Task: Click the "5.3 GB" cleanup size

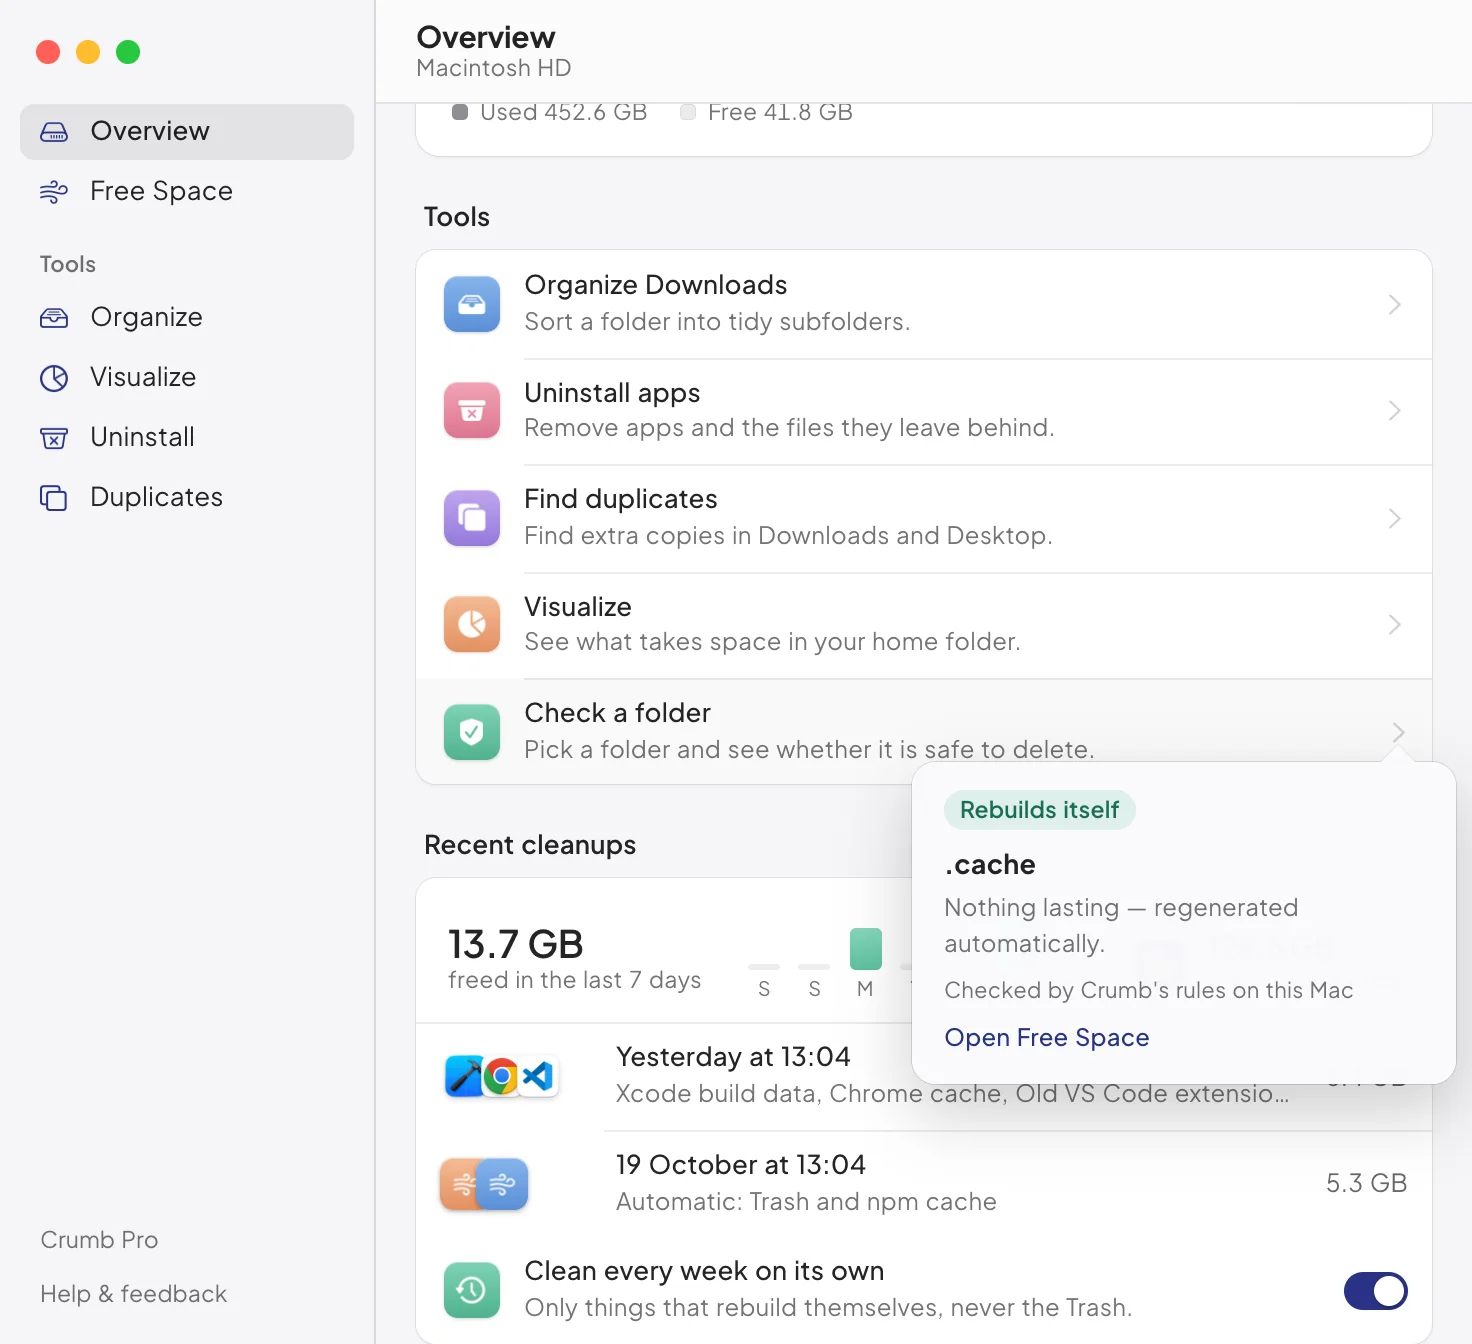Action: pos(1366,1184)
